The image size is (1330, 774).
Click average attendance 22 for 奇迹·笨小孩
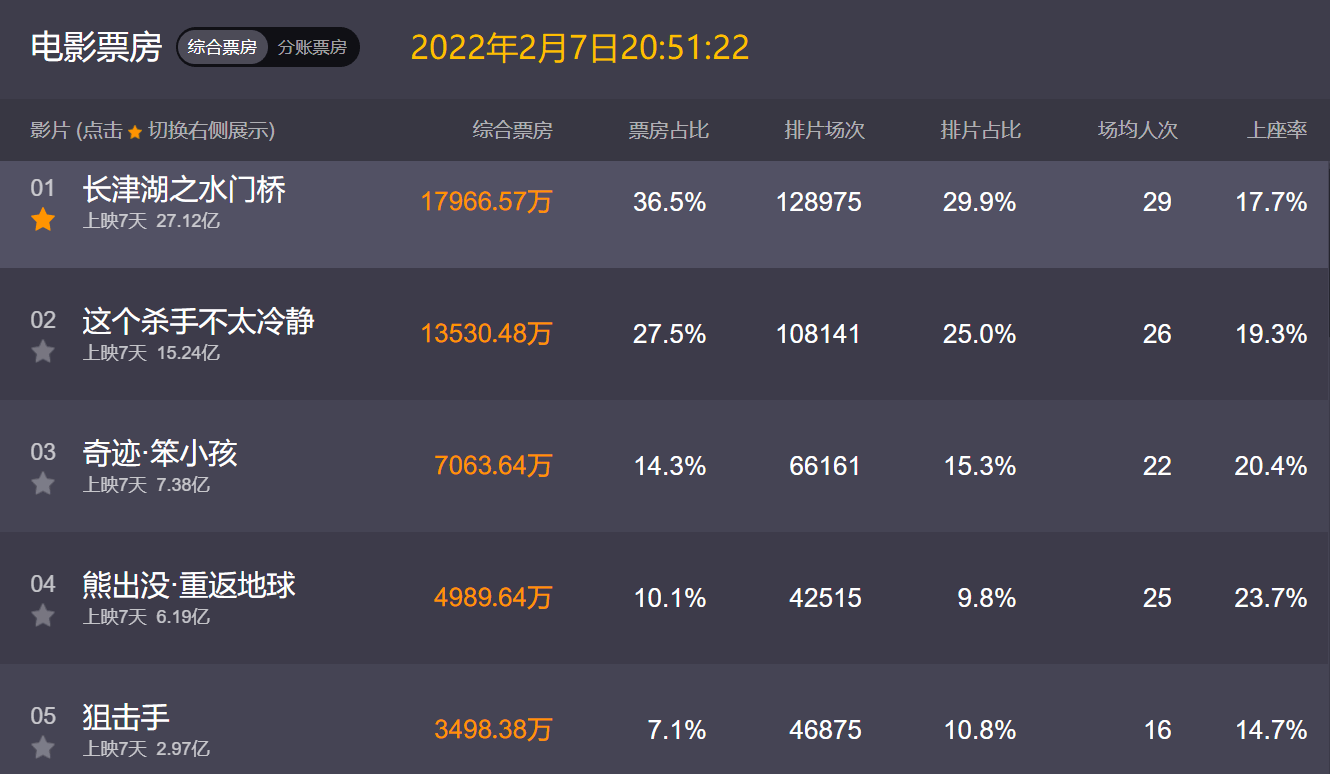pyautogui.click(x=1157, y=466)
